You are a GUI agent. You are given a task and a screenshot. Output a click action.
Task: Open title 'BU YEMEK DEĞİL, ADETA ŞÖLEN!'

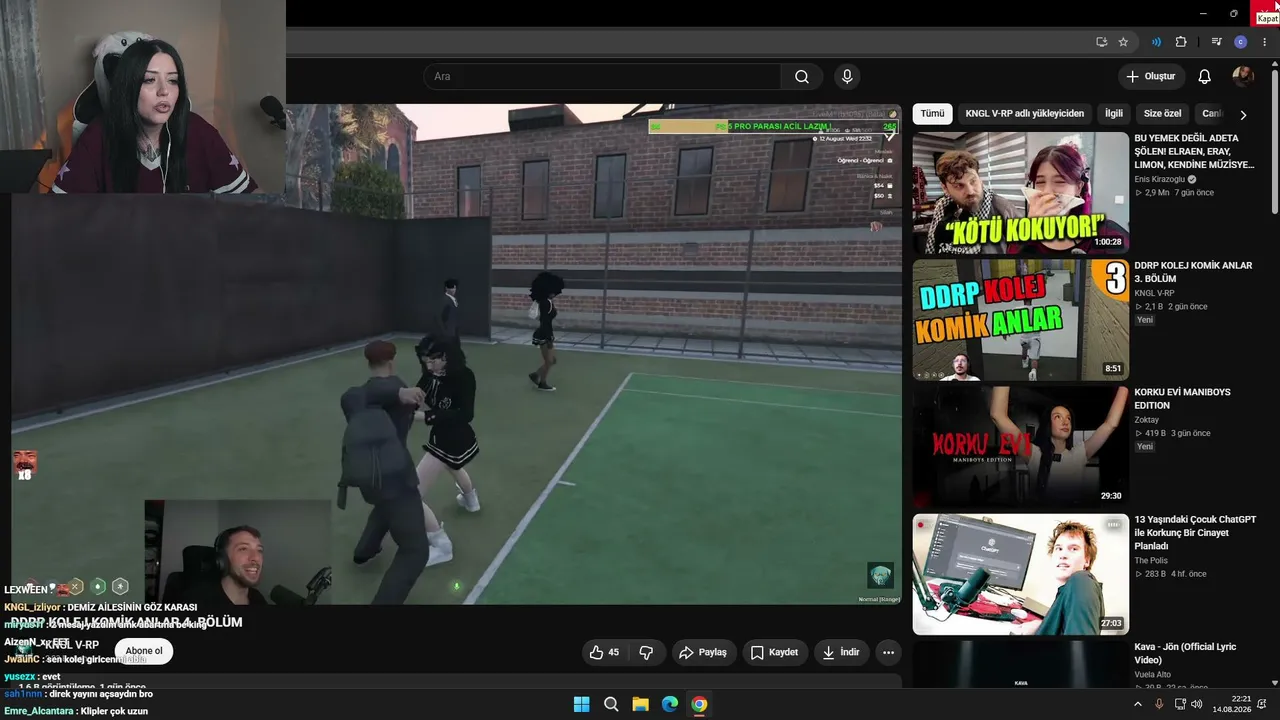[1194, 151]
